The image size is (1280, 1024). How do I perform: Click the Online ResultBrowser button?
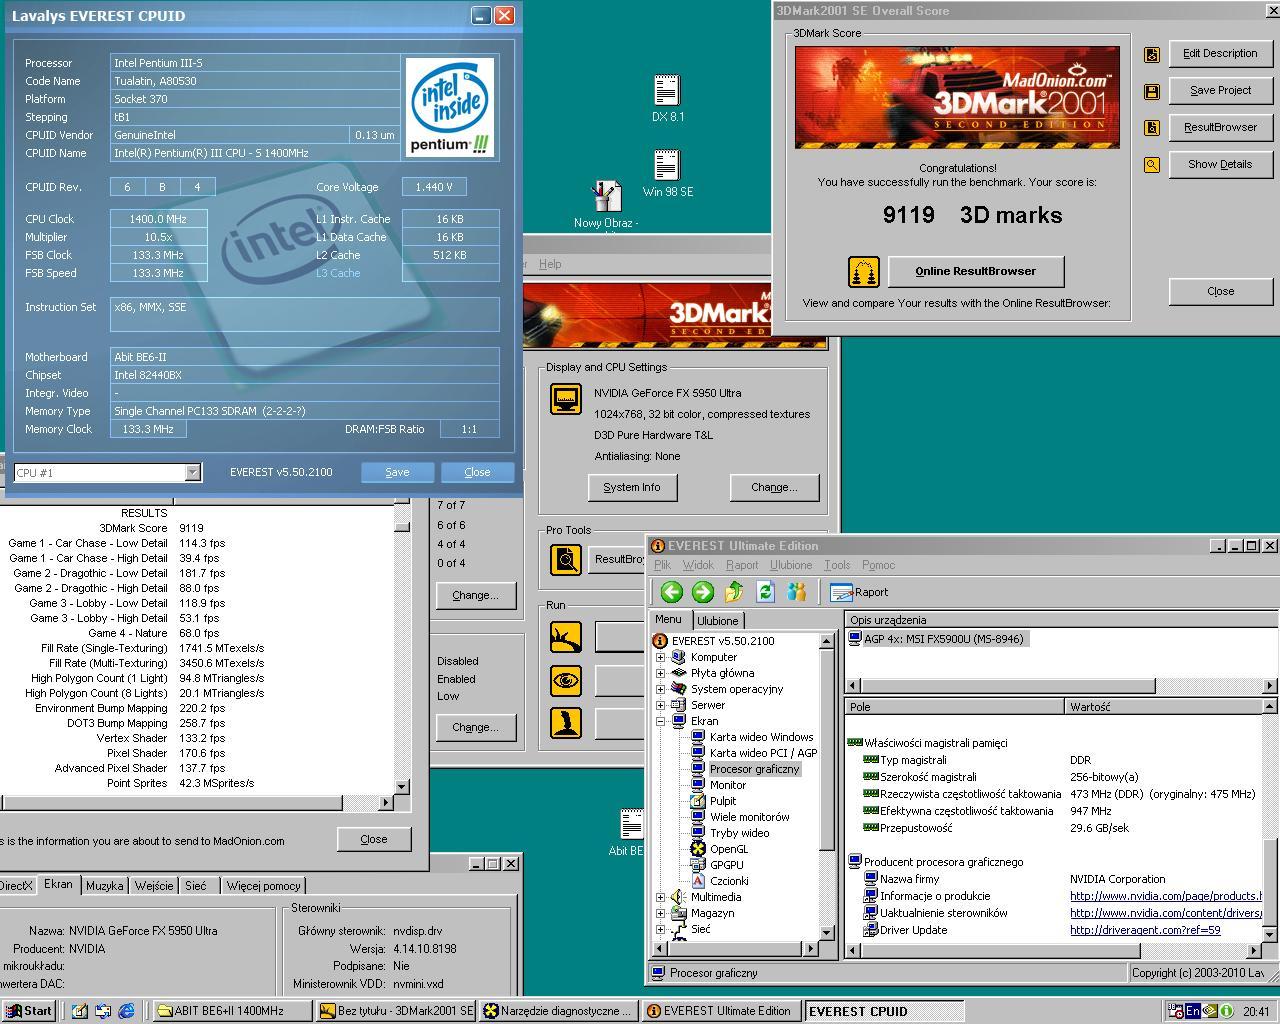click(975, 271)
